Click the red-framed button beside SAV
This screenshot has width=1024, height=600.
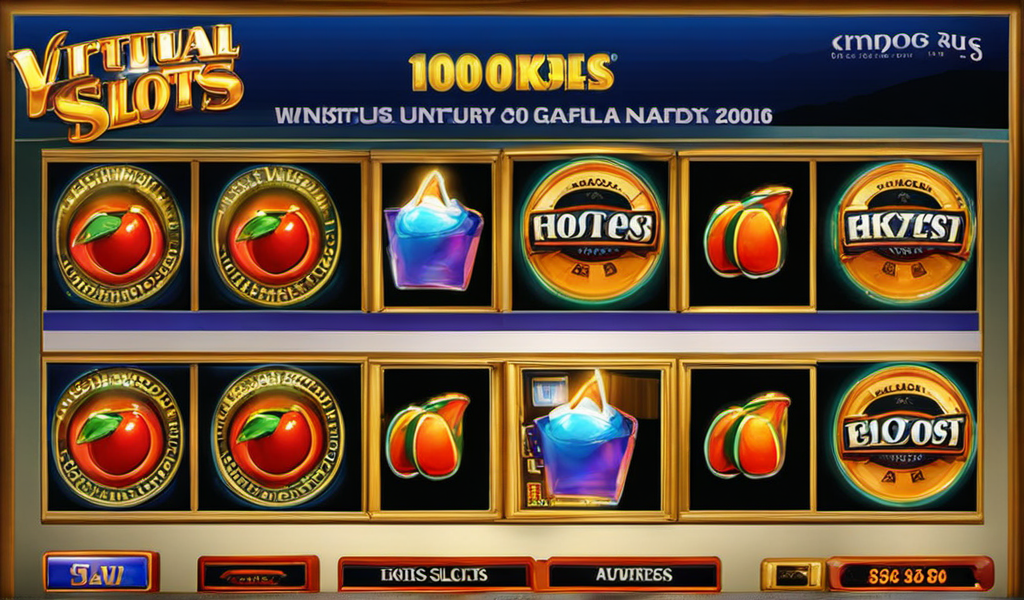click(258, 575)
